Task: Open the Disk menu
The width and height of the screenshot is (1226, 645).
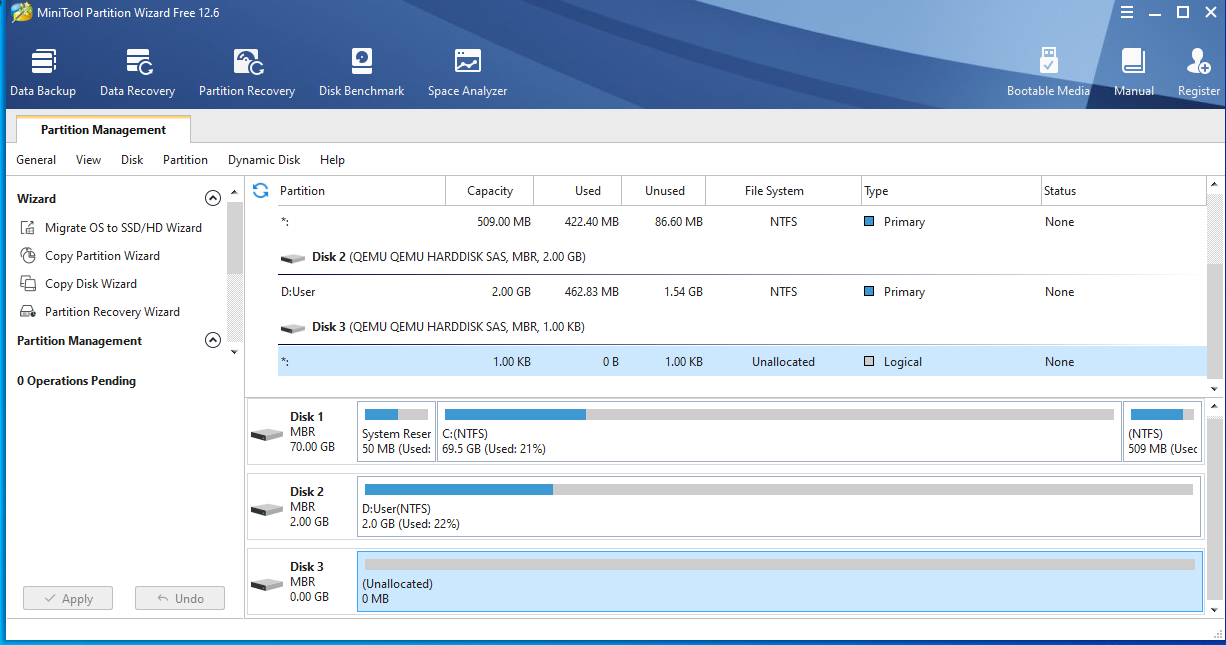Action: coord(132,160)
